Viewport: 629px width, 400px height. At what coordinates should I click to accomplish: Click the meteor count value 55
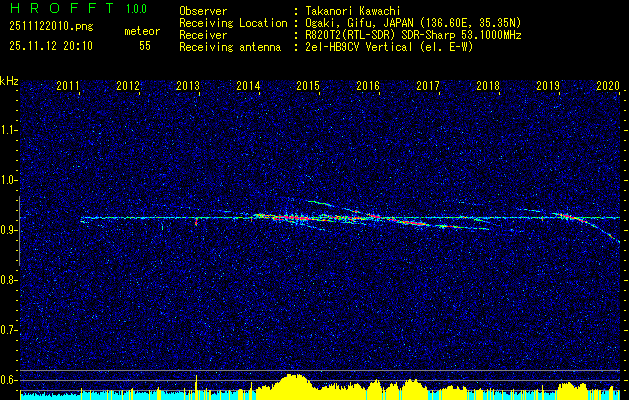145,46
